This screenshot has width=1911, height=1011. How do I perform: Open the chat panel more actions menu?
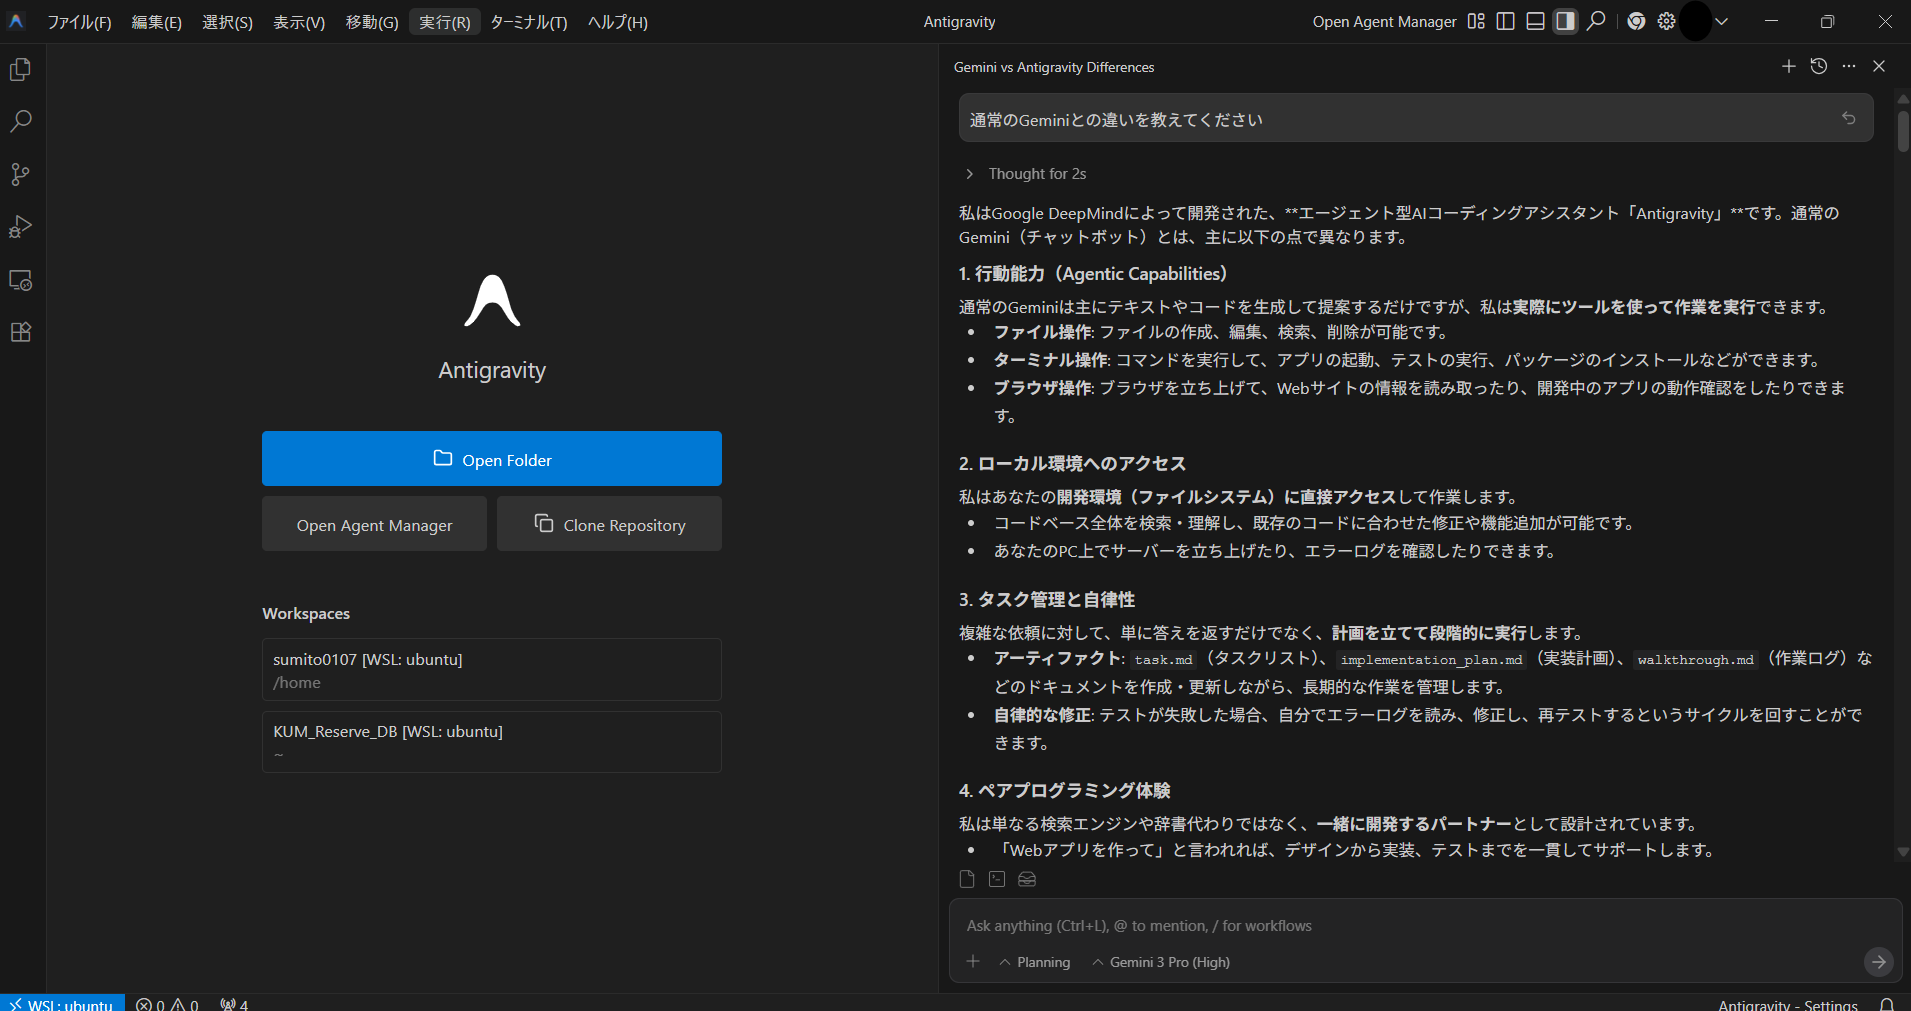[1849, 66]
